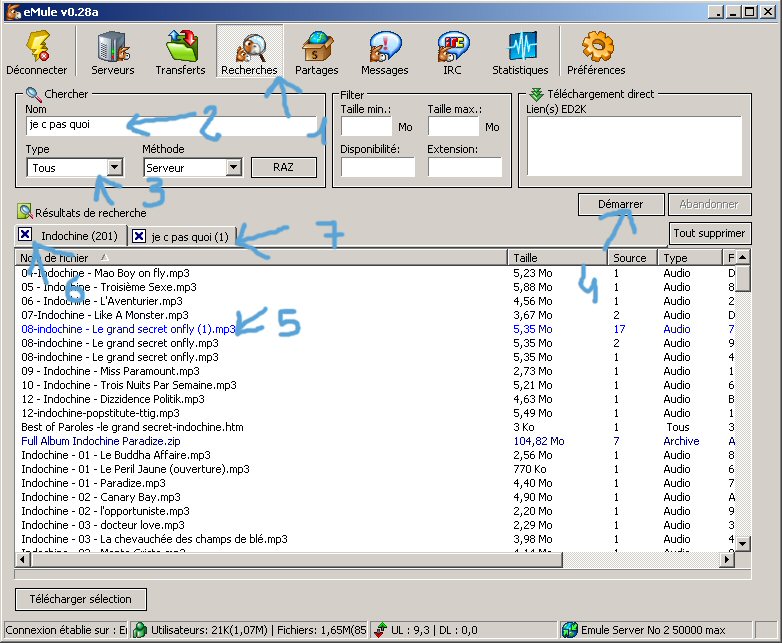This screenshot has height=643, width=782.
Task: Select '08-indochine - Le grand secret onfly (1).mp3'
Action: coord(128,329)
